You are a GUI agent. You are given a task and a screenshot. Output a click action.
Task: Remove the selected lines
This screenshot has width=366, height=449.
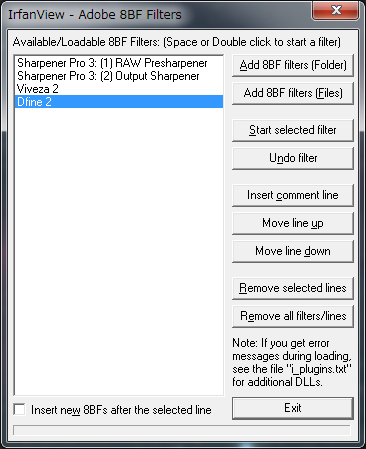pyautogui.click(x=293, y=288)
